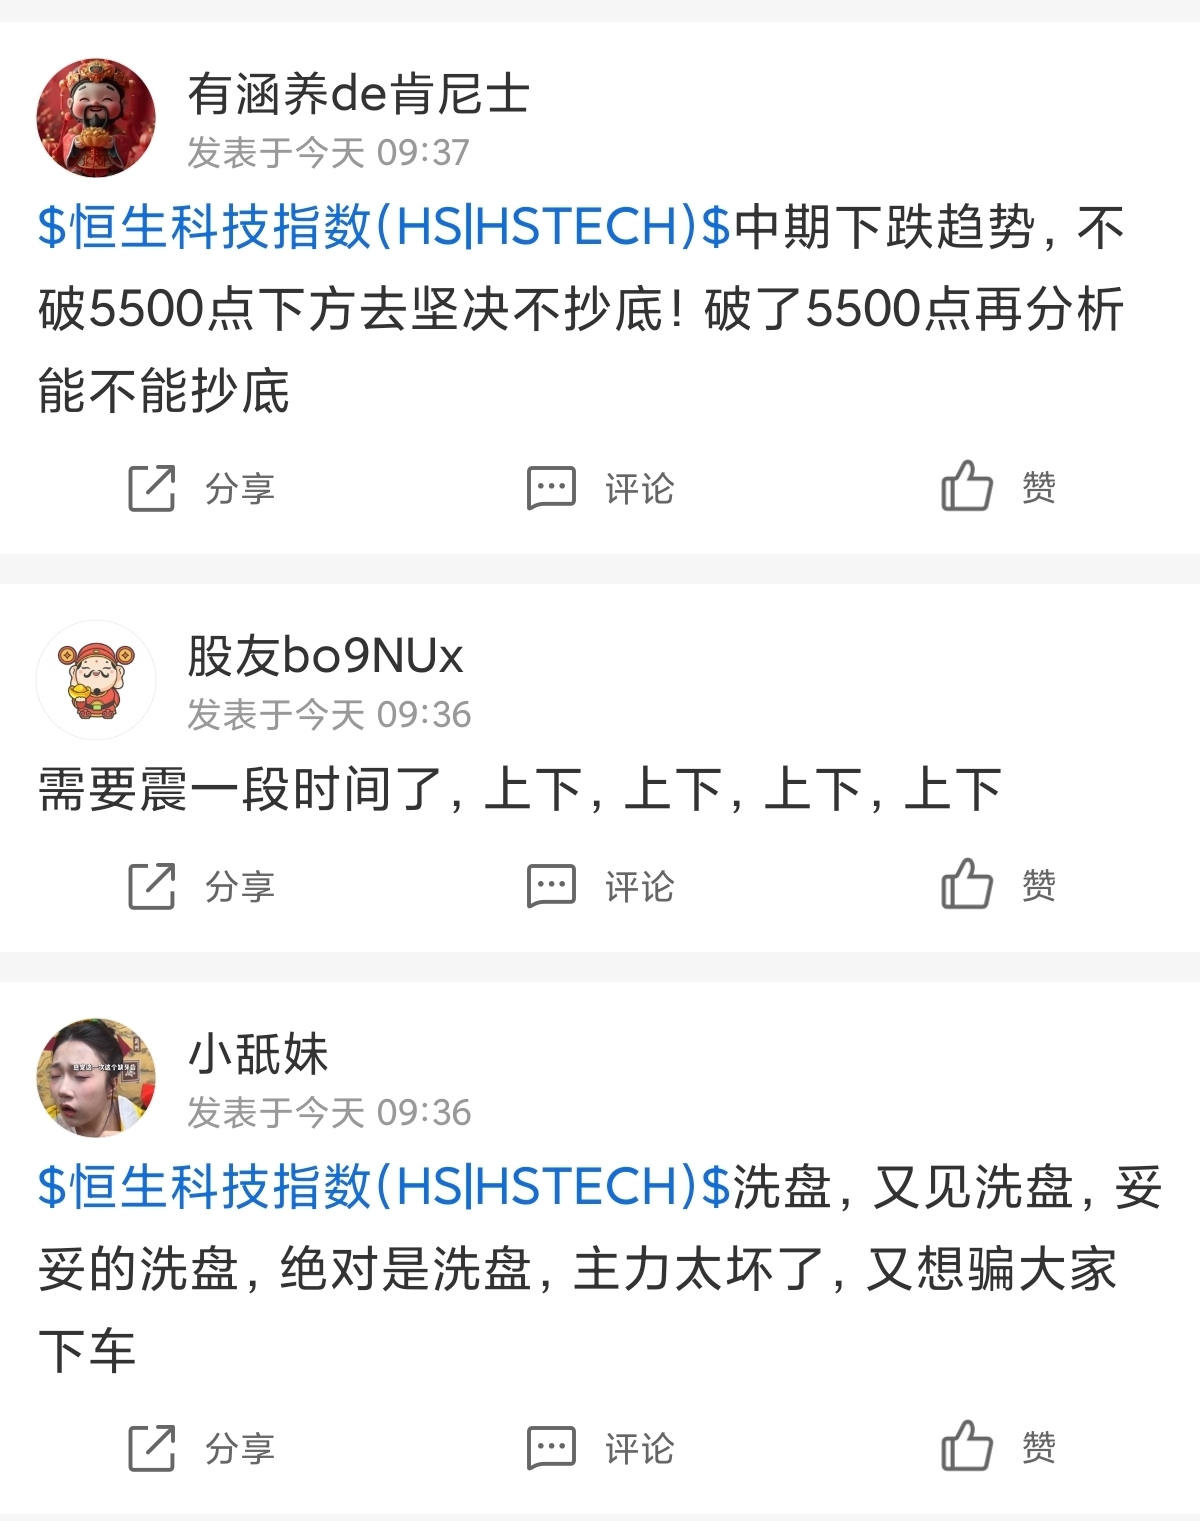Like the post by 股友bo9NUx

click(966, 884)
